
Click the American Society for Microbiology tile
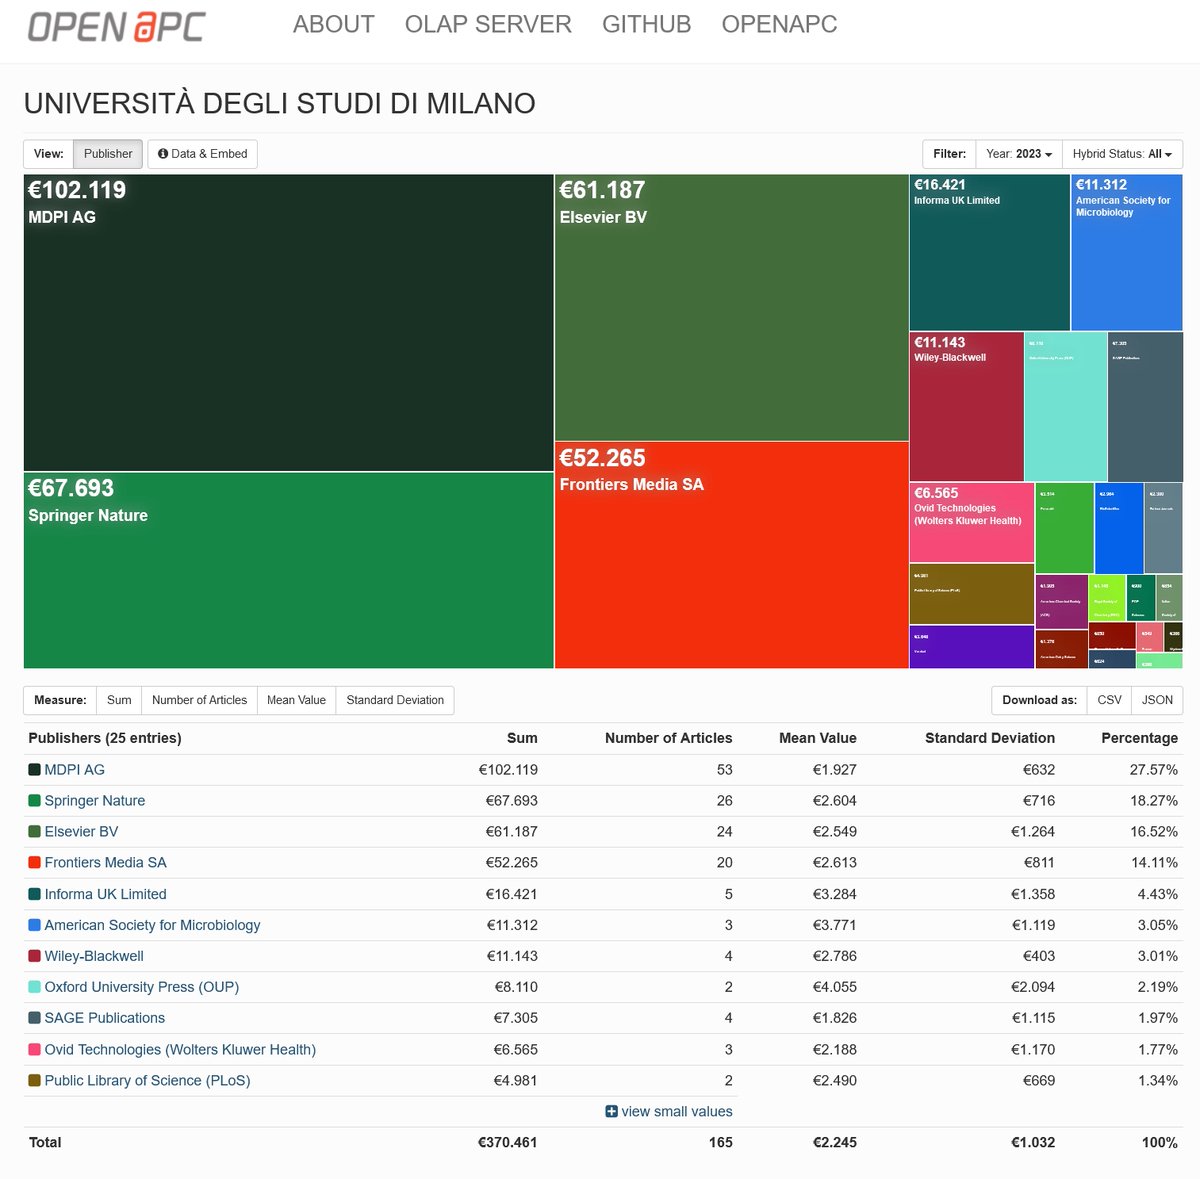pos(1127,253)
